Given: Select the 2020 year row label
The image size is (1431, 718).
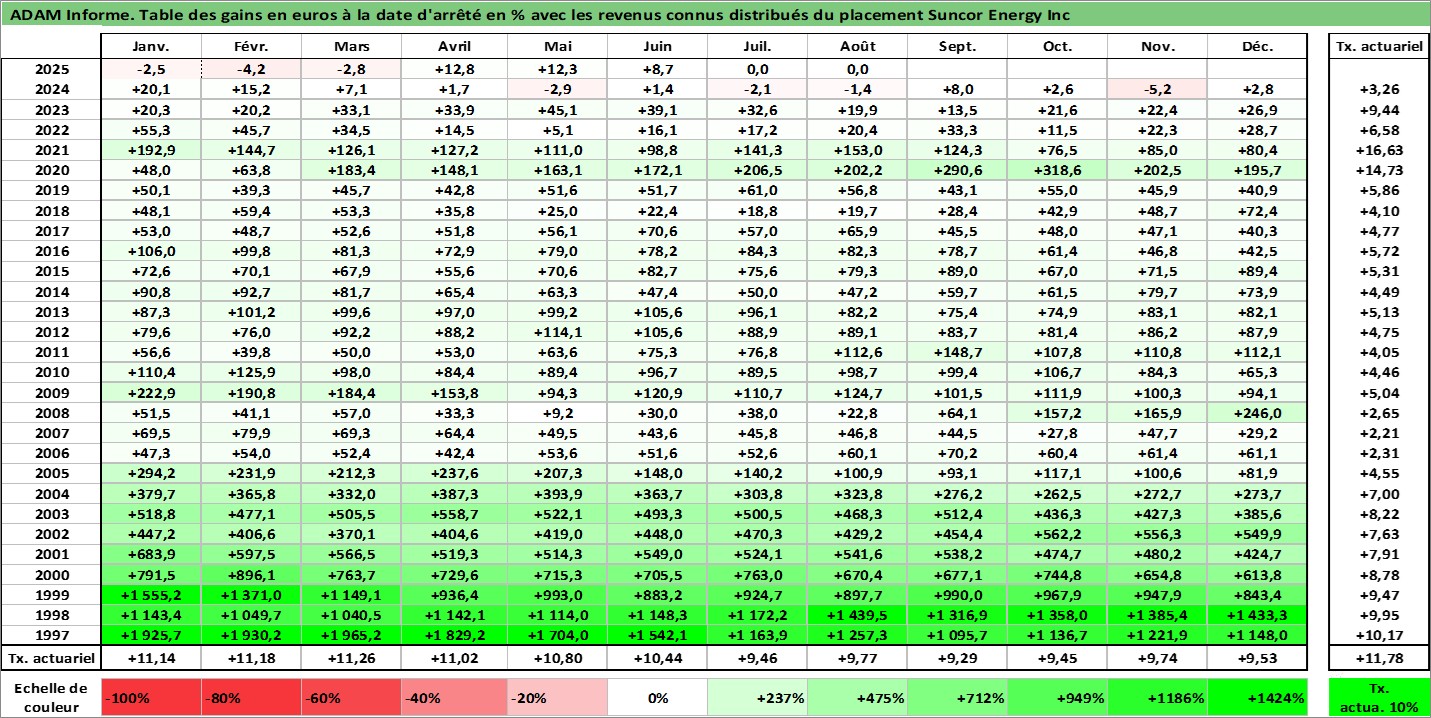Looking at the screenshot, I should point(51,170).
